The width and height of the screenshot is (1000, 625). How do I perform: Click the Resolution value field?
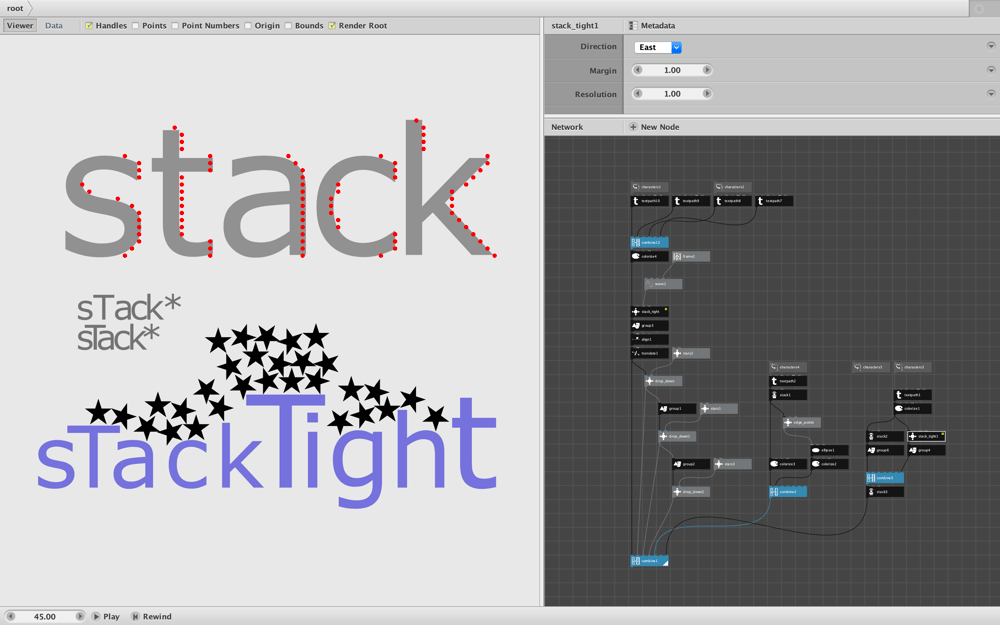(672, 94)
